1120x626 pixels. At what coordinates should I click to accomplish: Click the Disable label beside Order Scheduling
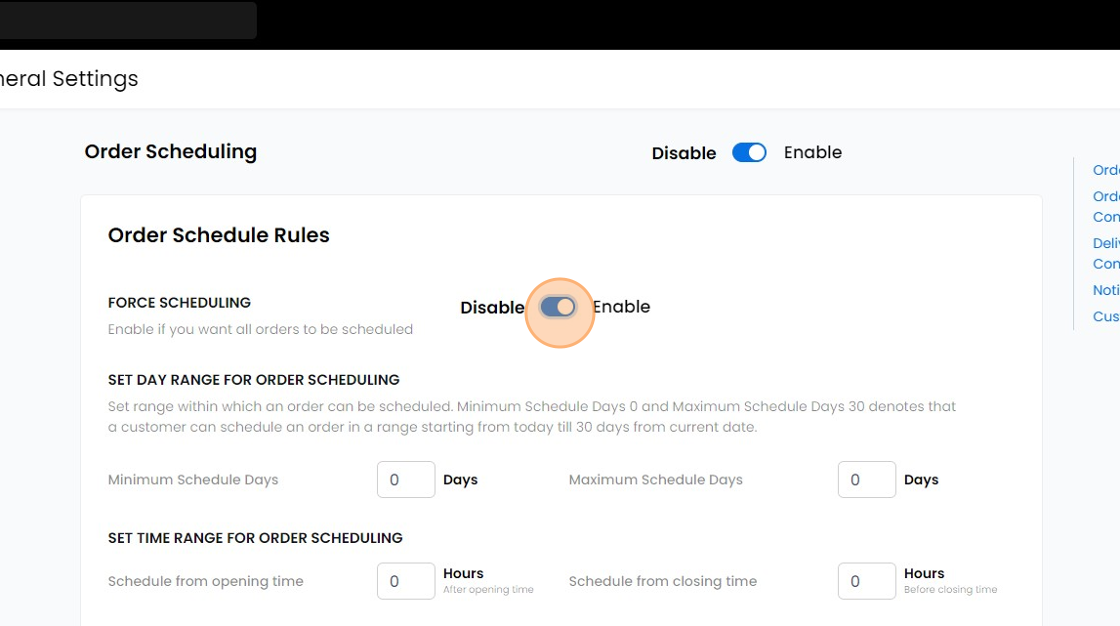684,152
